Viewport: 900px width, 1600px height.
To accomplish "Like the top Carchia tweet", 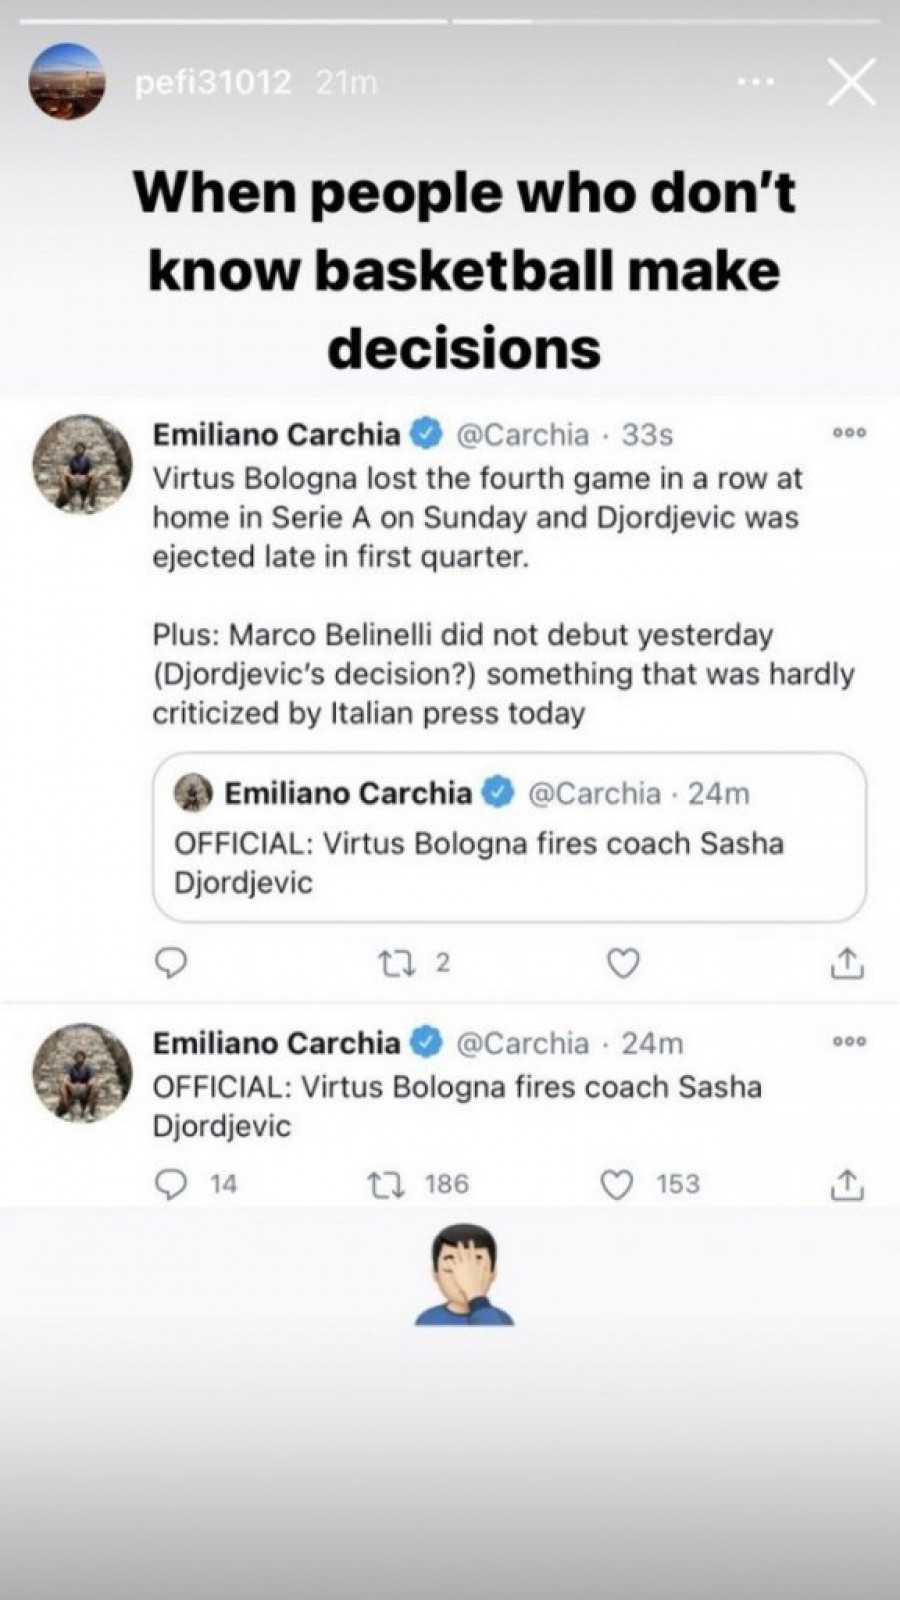I will [623, 963].
